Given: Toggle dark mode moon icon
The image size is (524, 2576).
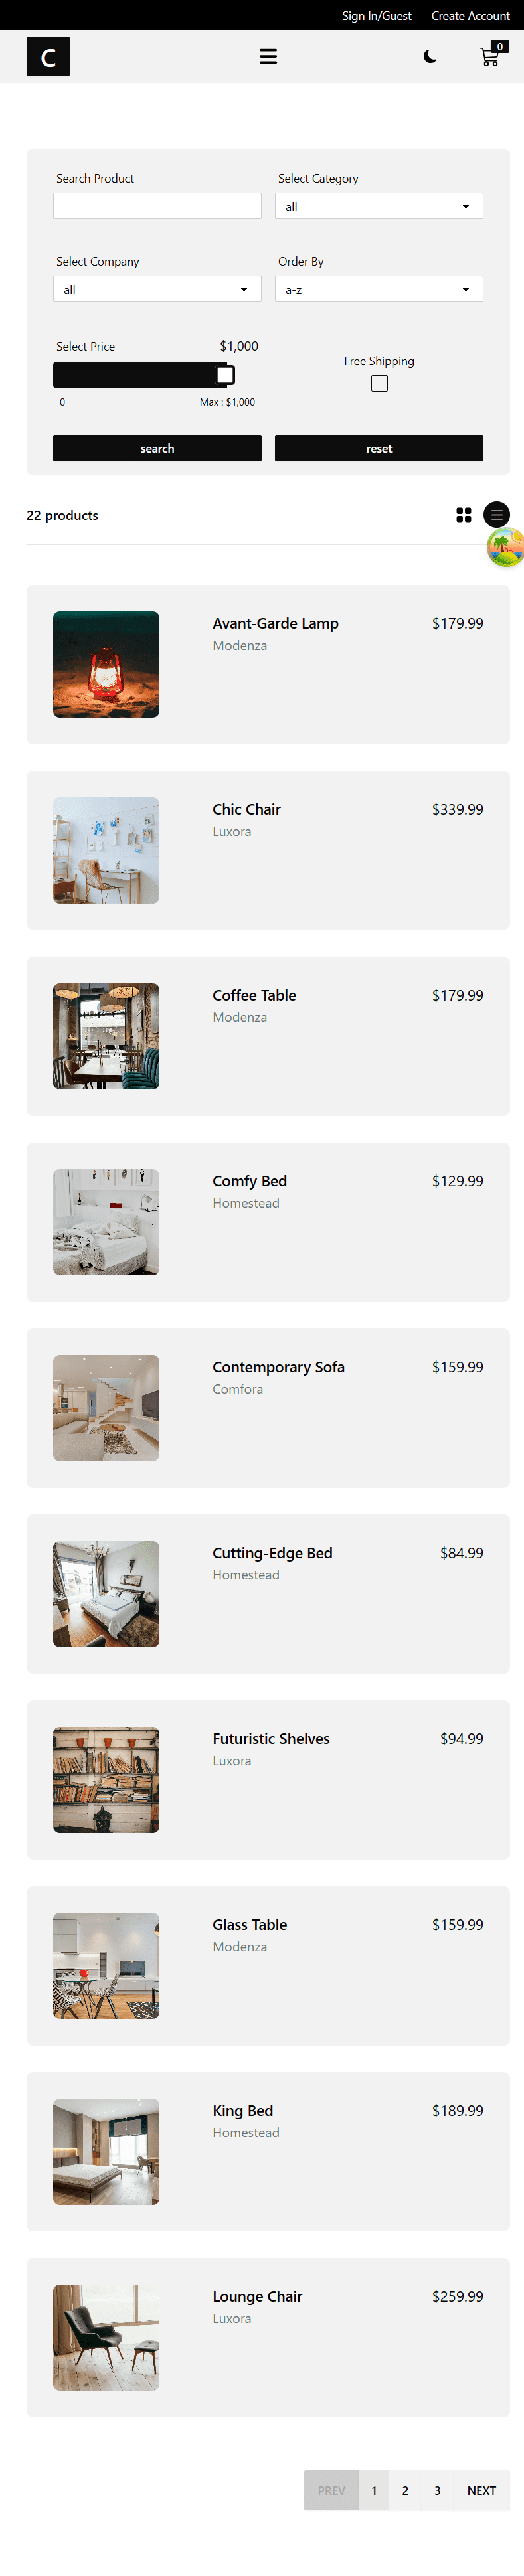Looking at the screenshot, I should (x=430, y=57).
